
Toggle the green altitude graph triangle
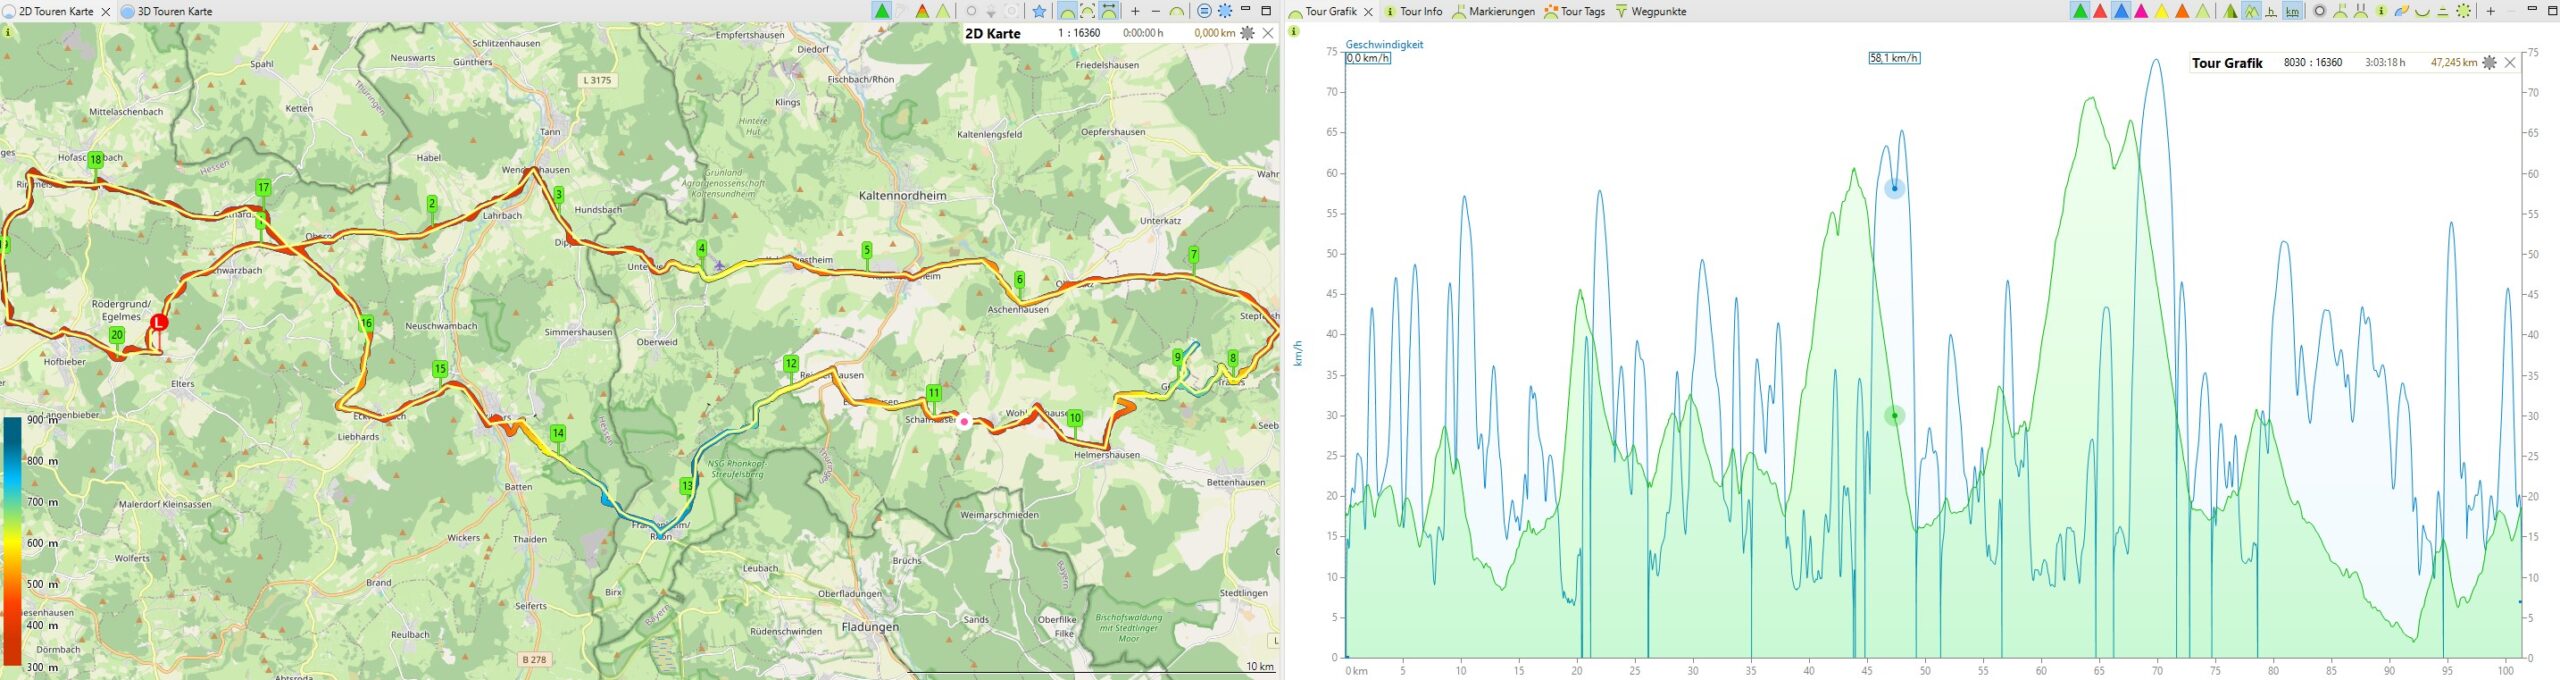[2079, 11]
